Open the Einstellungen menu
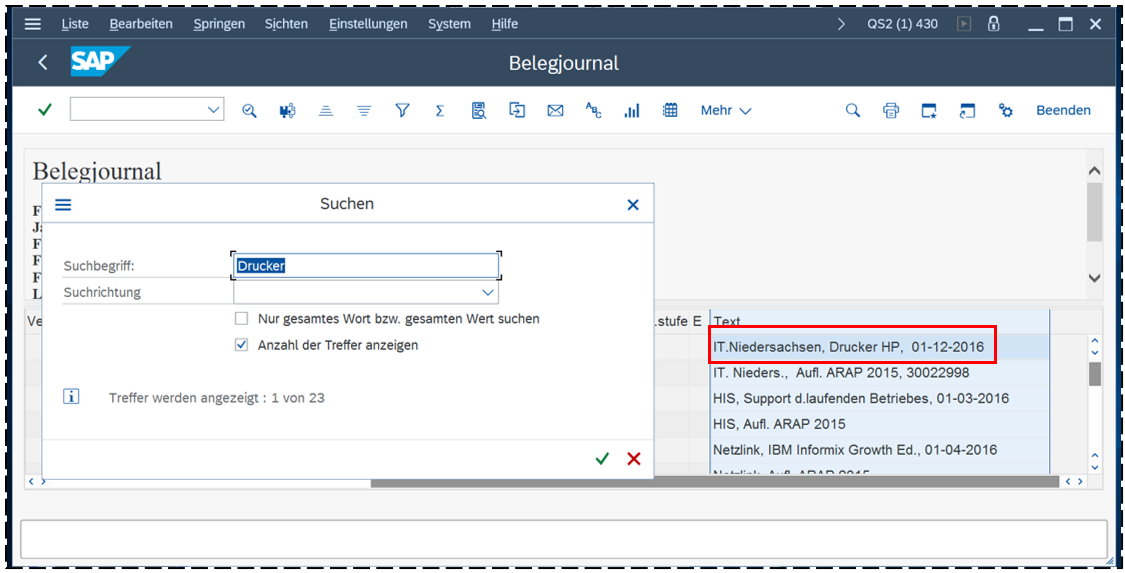This screenshot has height=573, width=1125. coord(368,24)
